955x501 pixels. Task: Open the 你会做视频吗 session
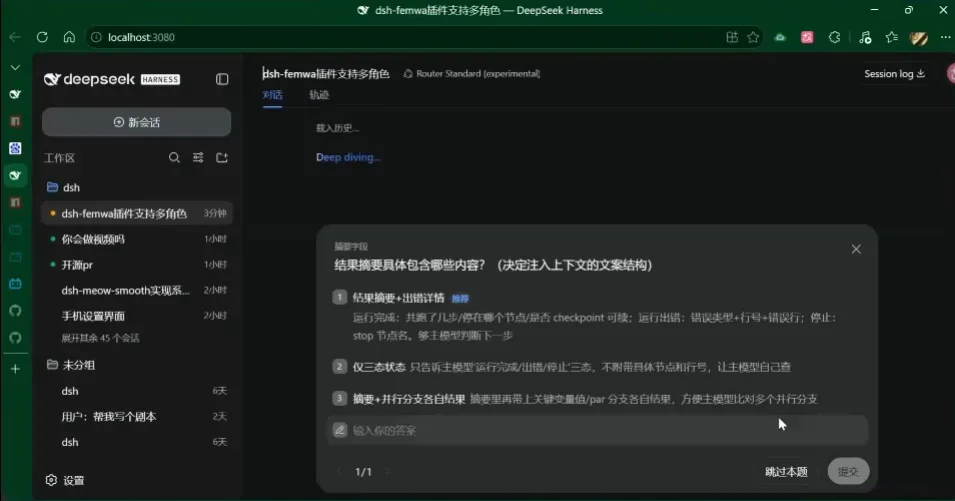tap(136, 239)
